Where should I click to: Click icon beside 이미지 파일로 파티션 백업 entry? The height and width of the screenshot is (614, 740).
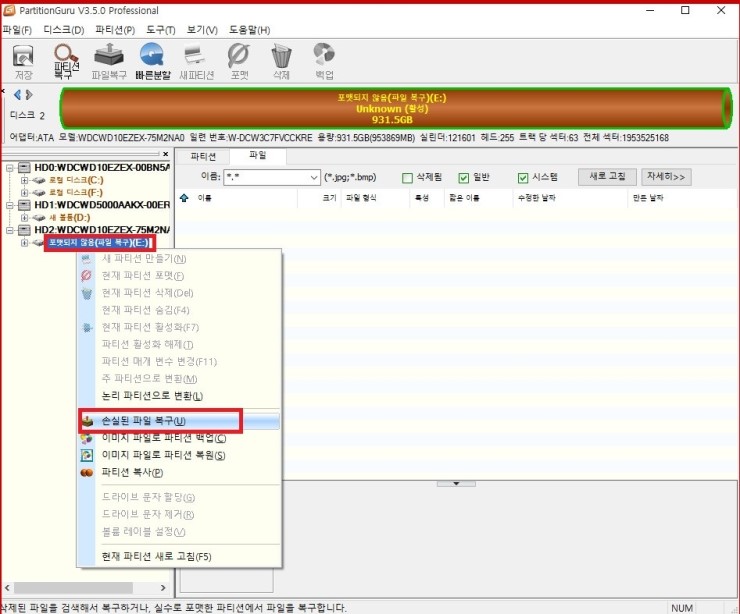coord(86,438)
